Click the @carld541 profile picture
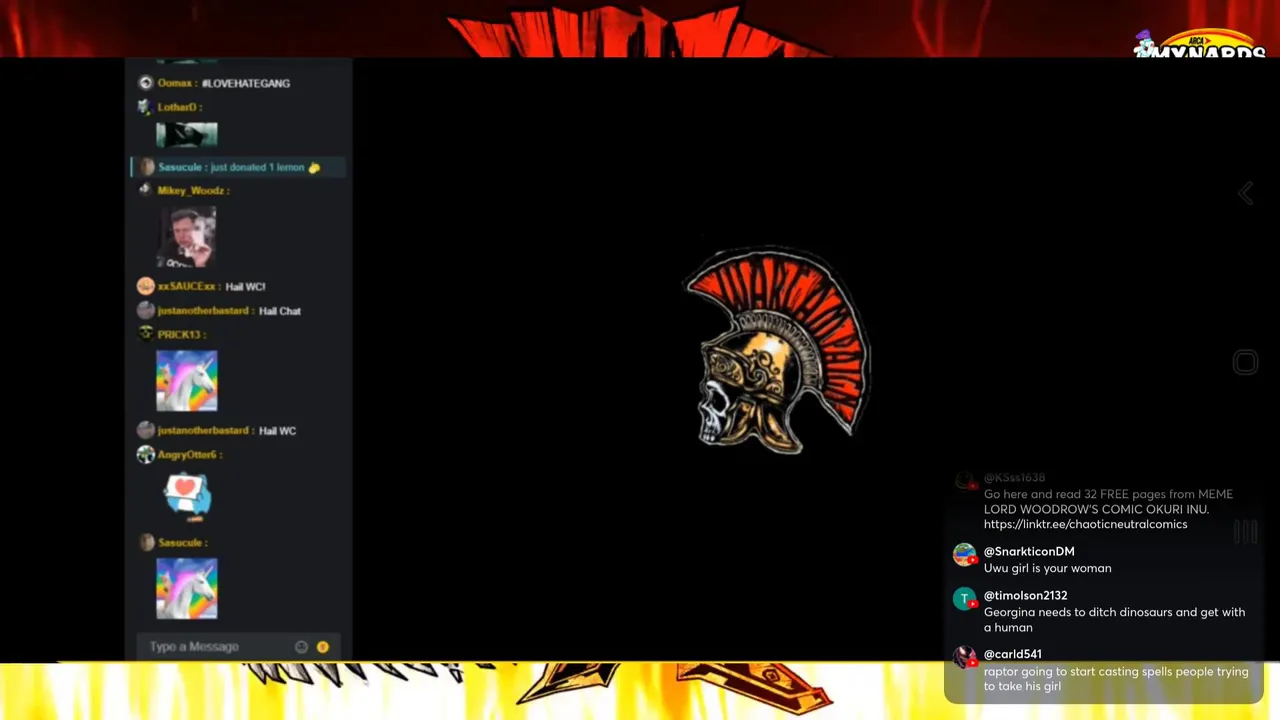Viewport: 1280px width, 720px height. tap(964, 657)
